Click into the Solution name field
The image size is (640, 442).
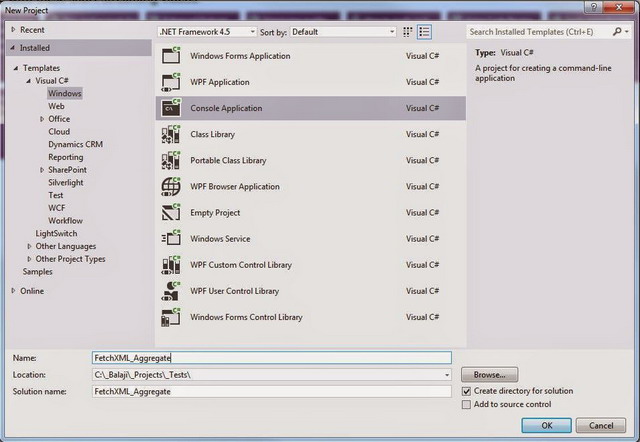tap(272, 391)
